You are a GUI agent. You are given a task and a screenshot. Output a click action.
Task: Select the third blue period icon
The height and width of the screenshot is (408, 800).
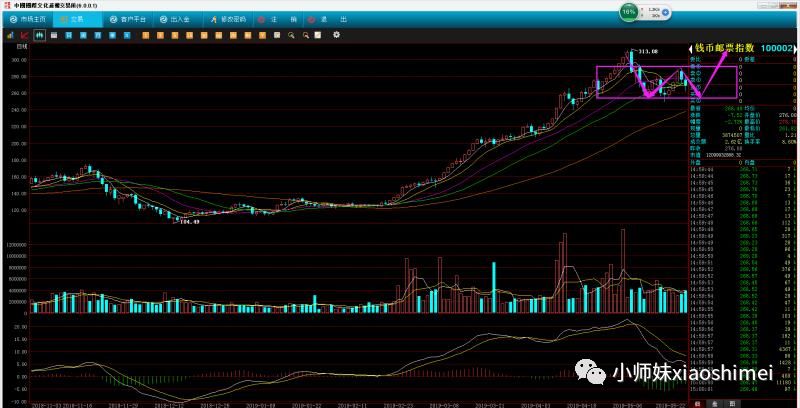(x=97, y=35)
